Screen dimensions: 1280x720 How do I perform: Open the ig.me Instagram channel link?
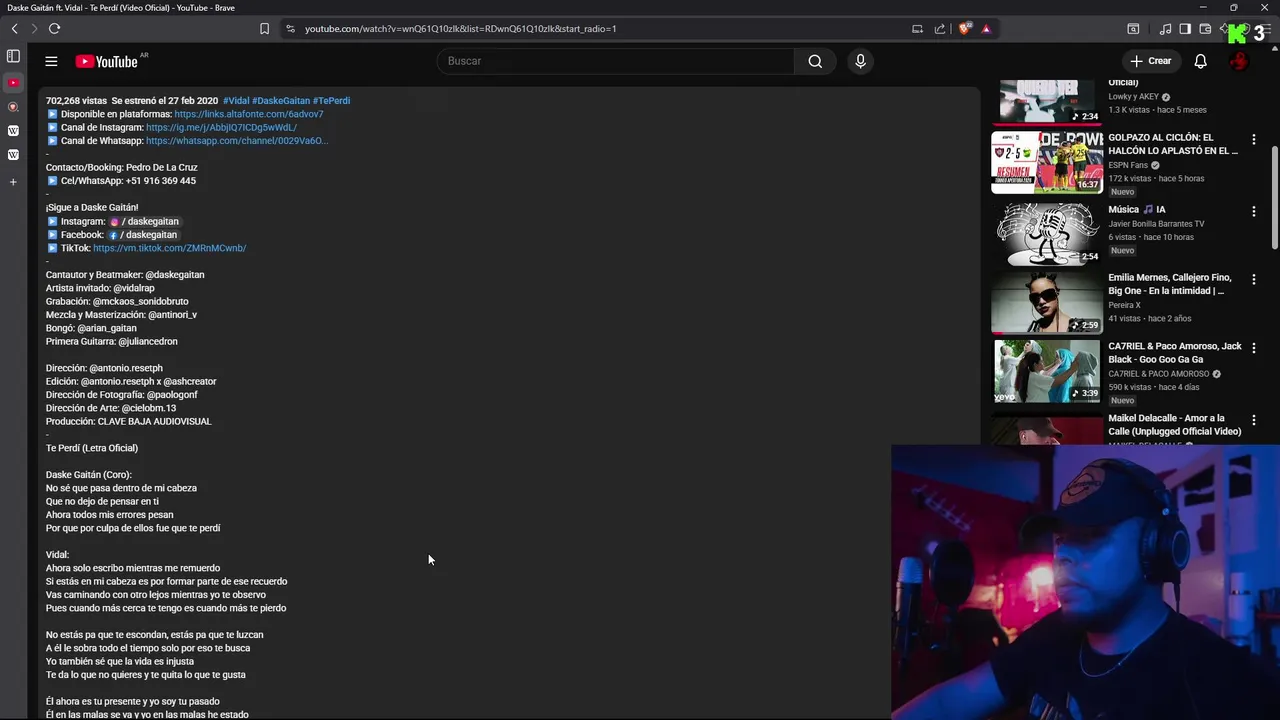point(221,128)
